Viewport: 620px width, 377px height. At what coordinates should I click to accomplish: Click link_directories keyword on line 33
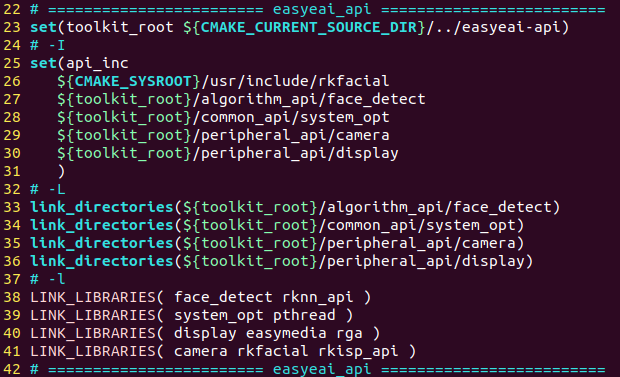click(x=102, y=207)
